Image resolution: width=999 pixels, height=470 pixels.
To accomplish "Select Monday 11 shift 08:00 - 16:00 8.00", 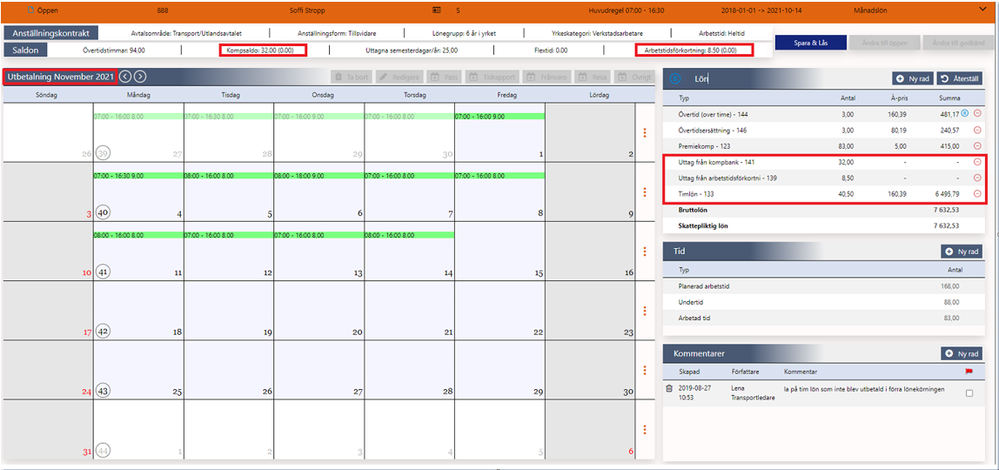I will [x=138, y=235].
